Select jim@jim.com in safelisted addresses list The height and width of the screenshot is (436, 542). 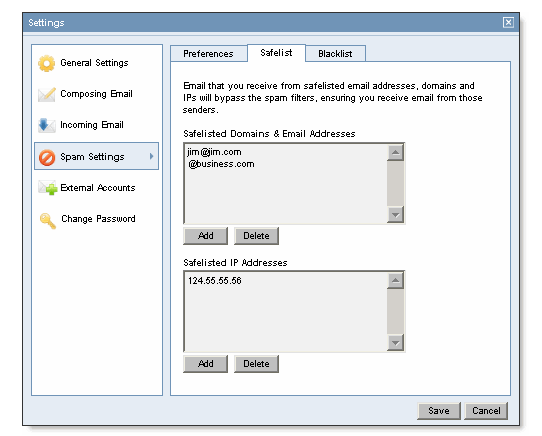tap(214, 152)
